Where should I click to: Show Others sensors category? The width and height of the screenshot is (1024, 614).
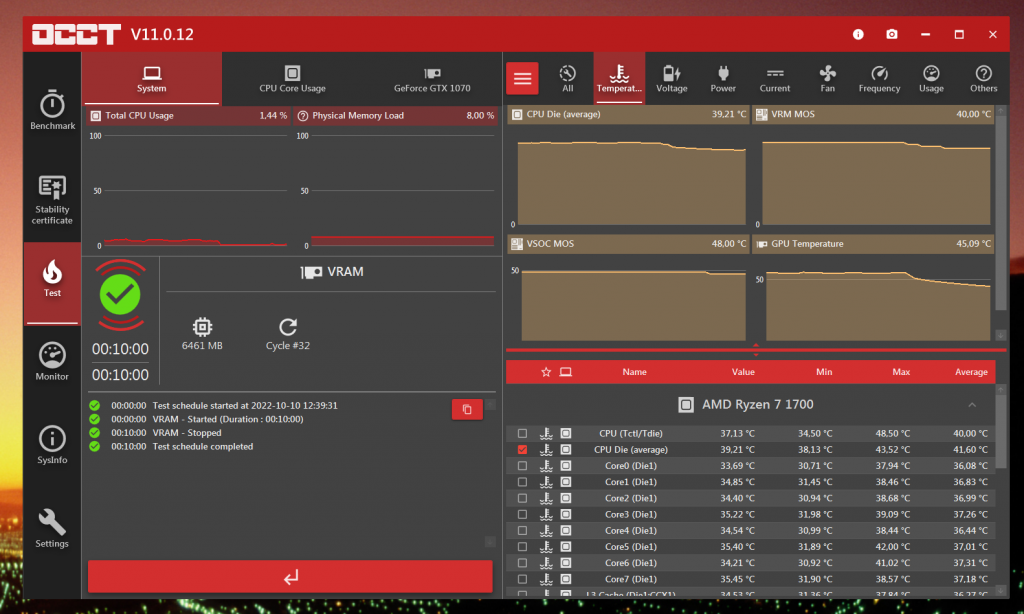(x=984, y=79)
